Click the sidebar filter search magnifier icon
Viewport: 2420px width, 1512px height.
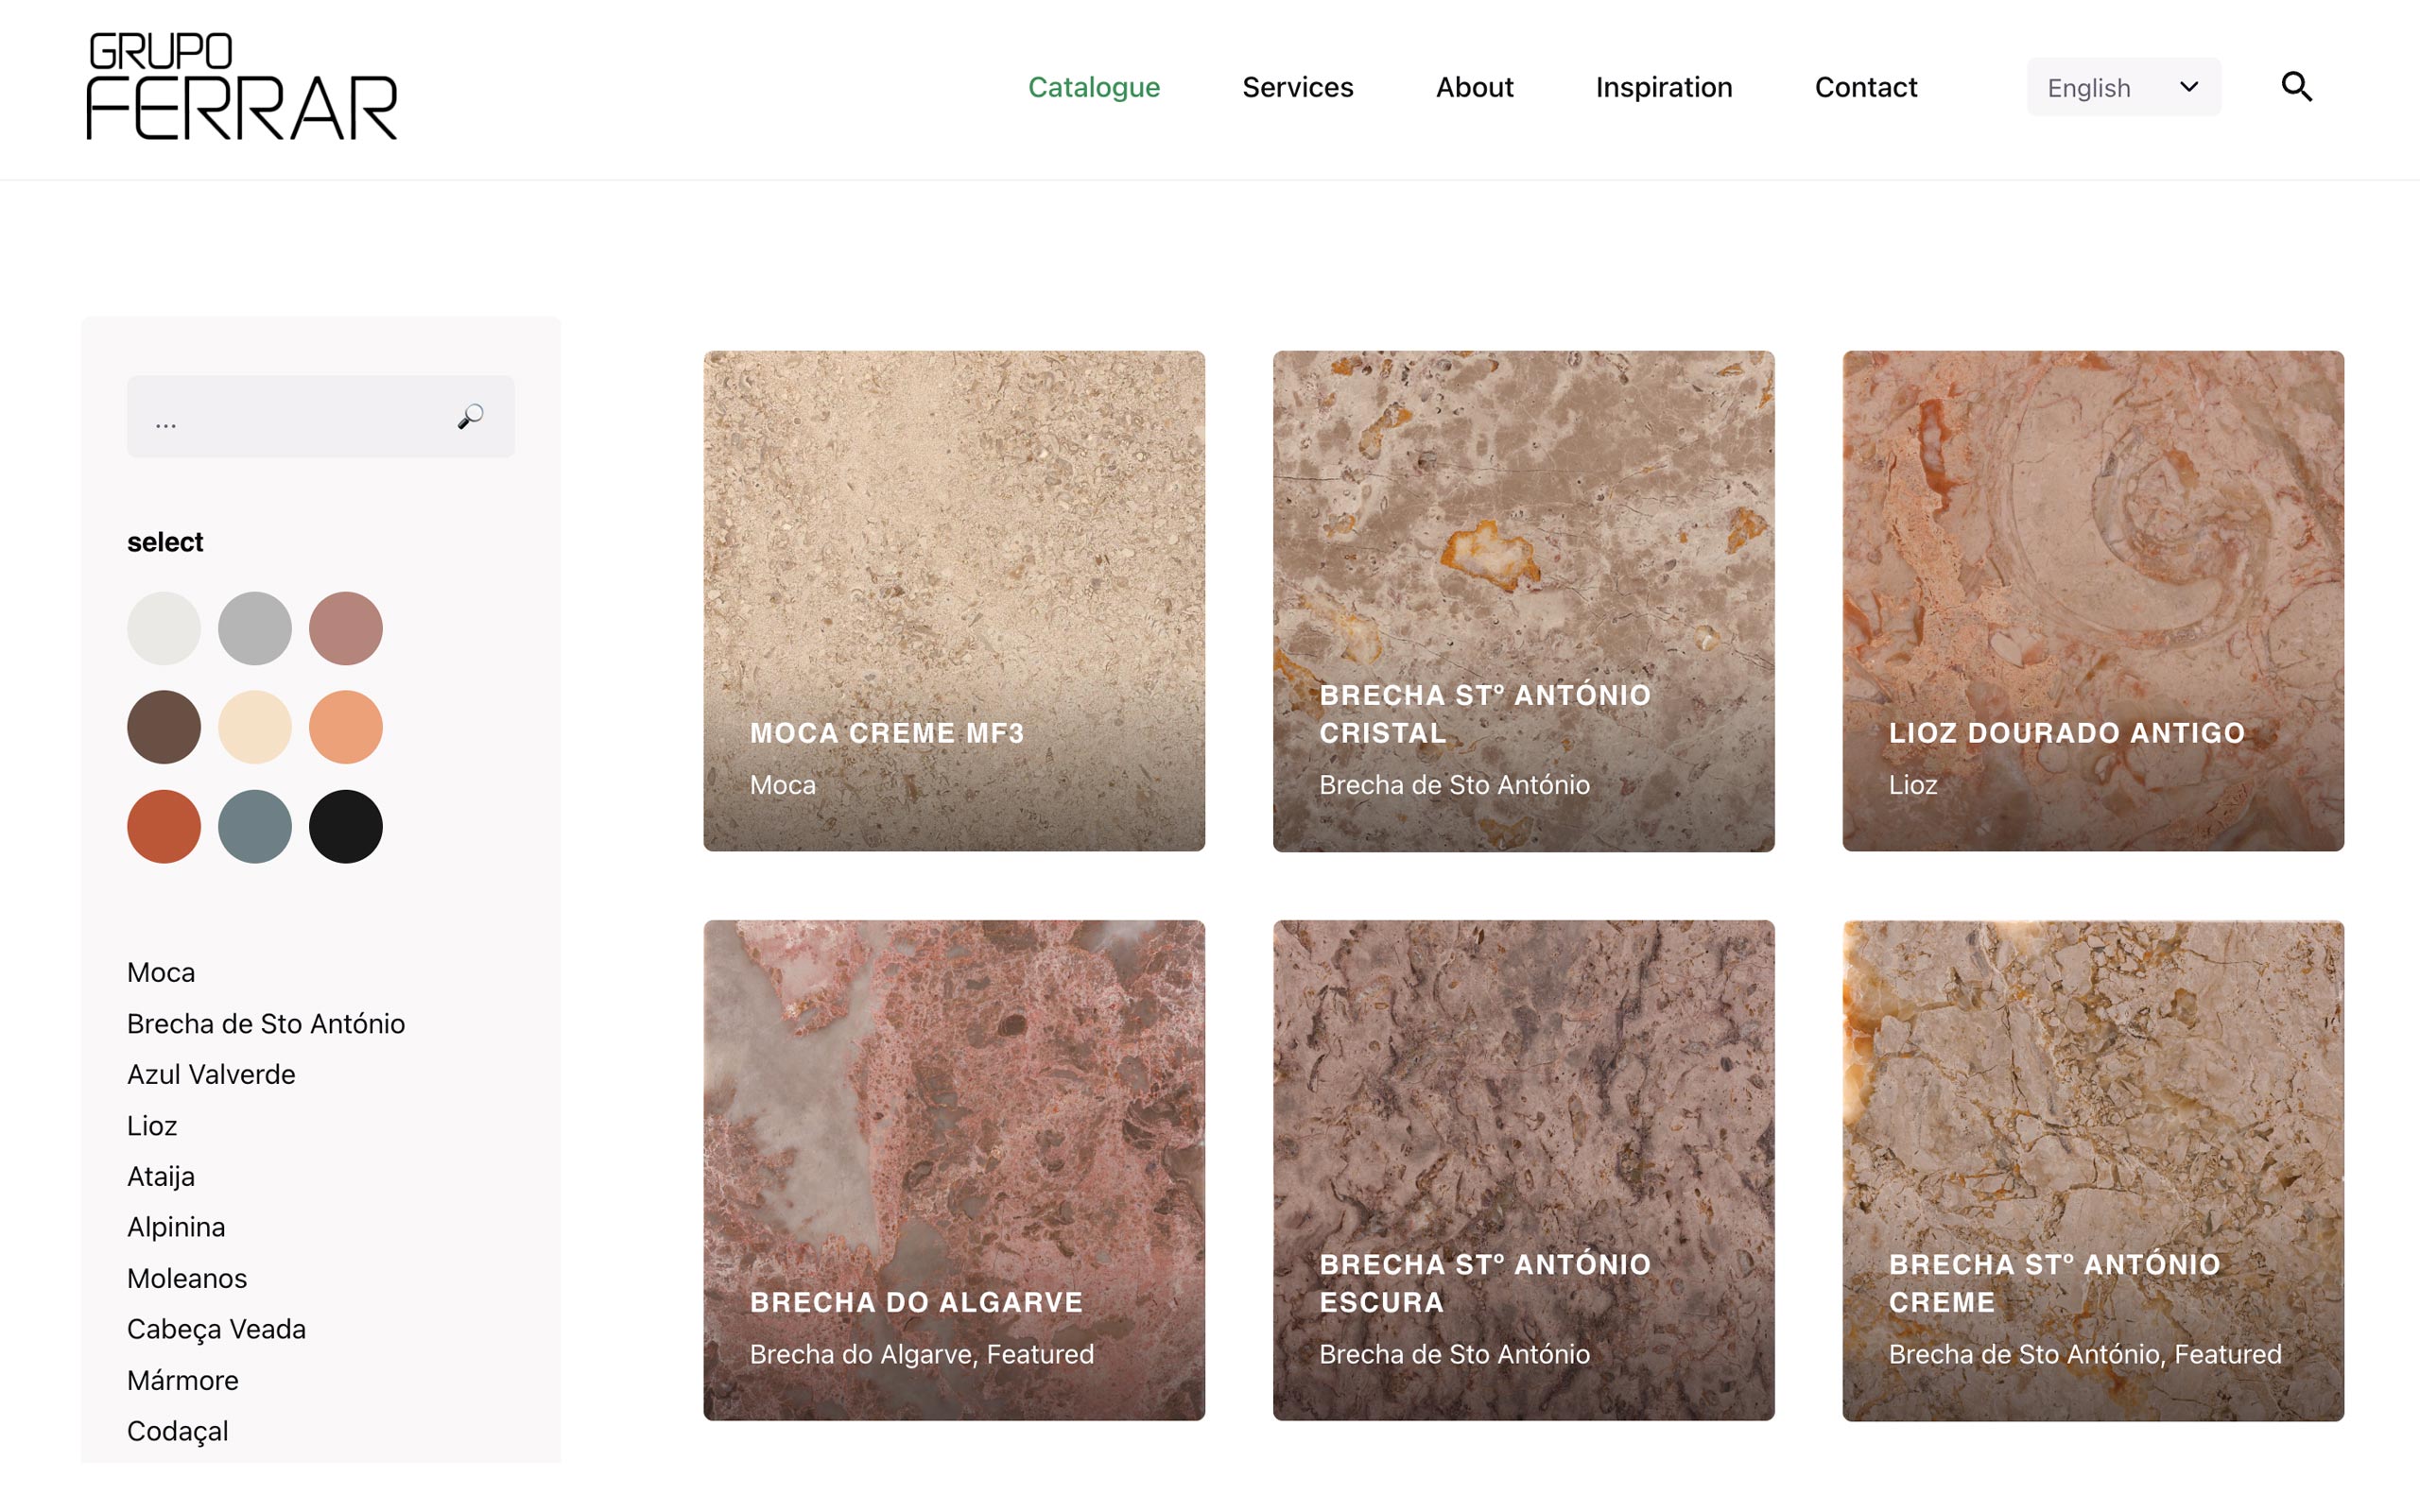tap(471, 416)
